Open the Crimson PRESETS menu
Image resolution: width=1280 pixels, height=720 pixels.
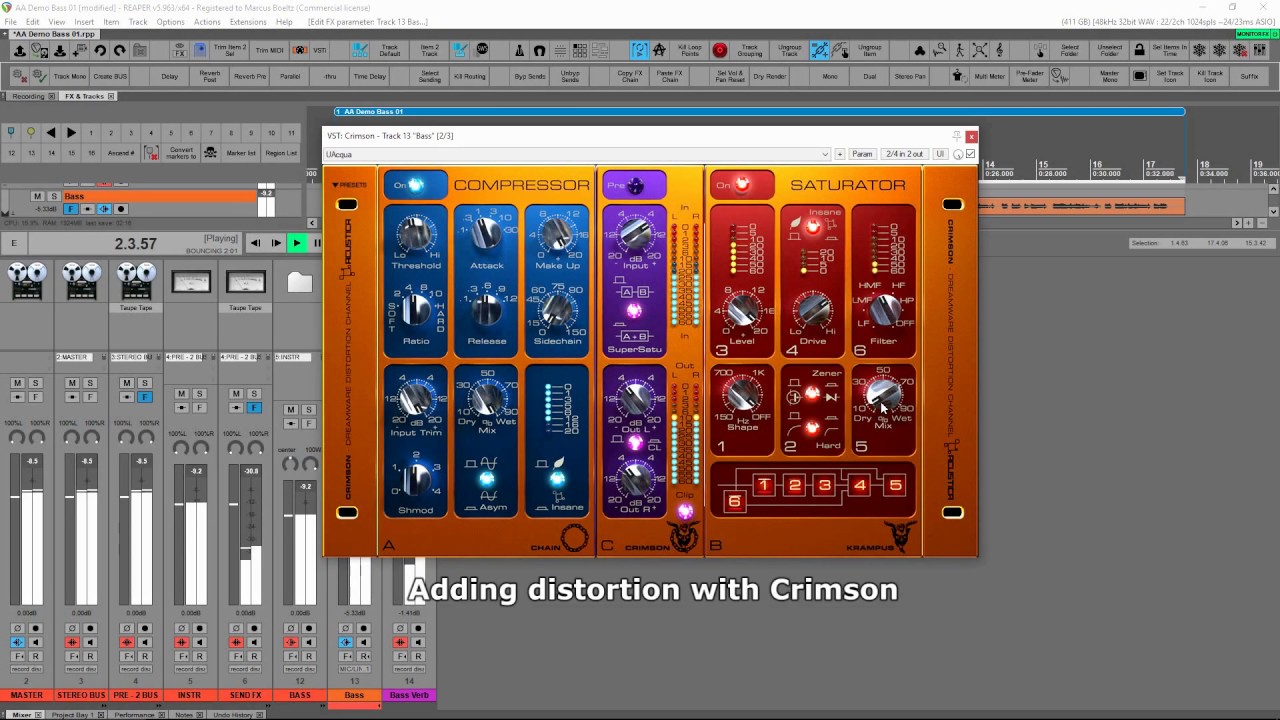[350, 185]
